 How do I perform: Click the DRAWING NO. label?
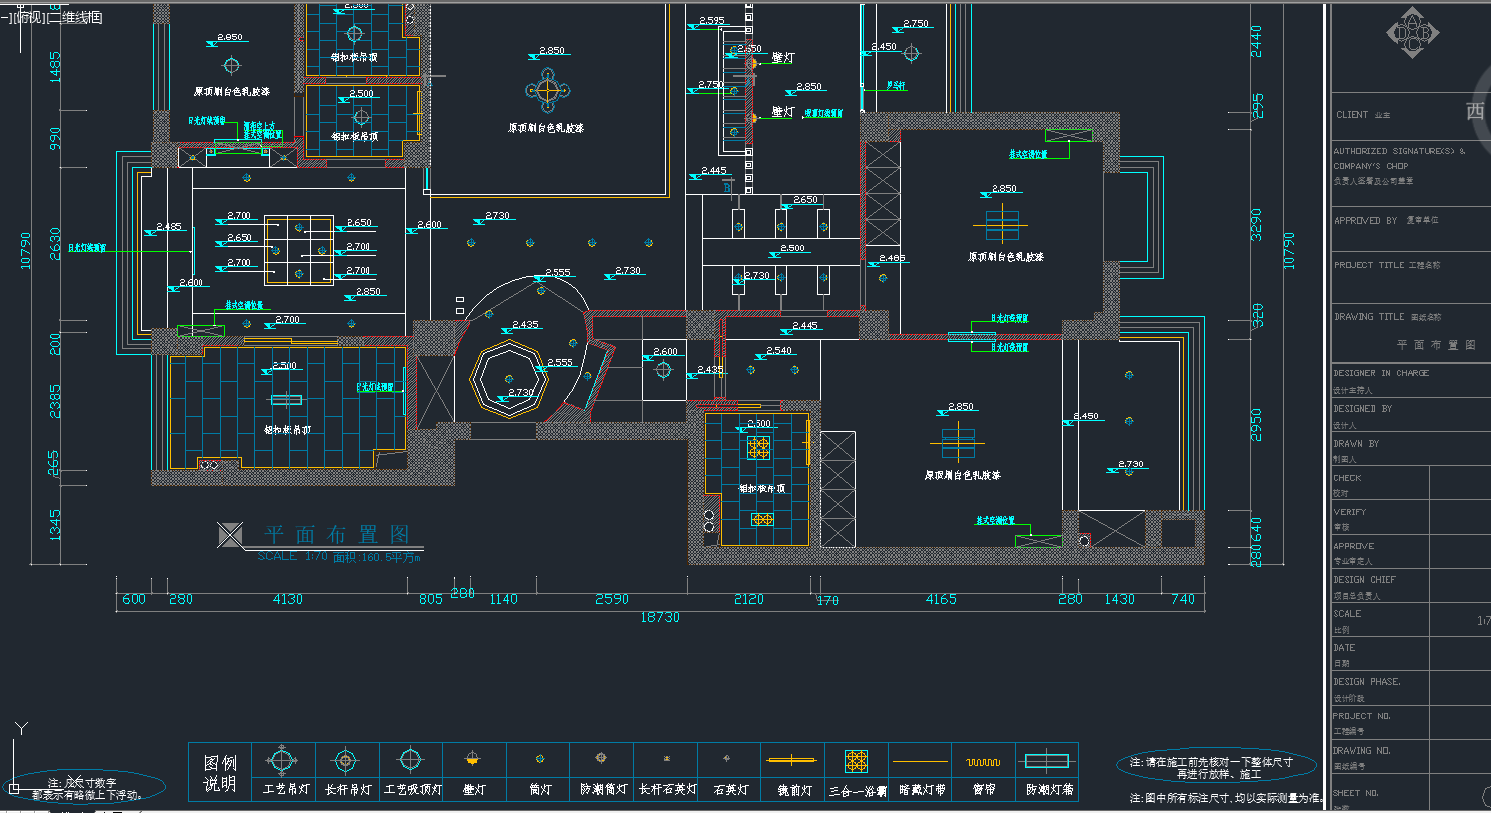pyautogui.click(x=1361, y=750)
